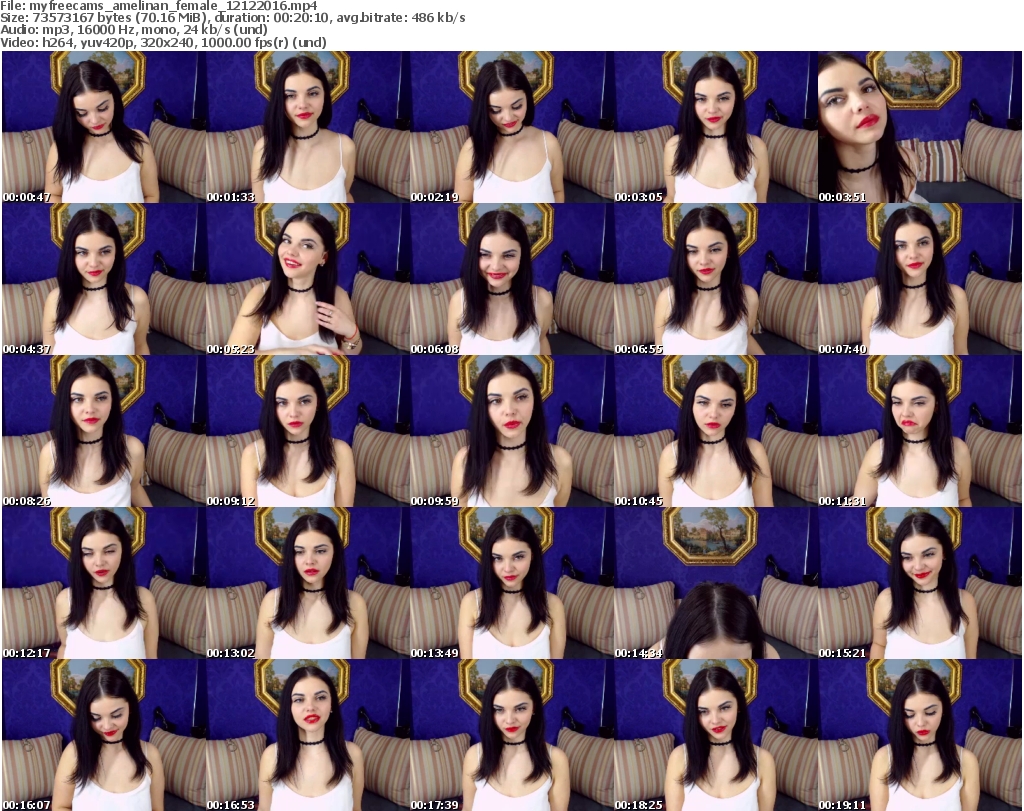The width and height of the screenshot is (1024, 811).
Task: Pick the video frame marked 00:15:21
Action: [920, 583]
